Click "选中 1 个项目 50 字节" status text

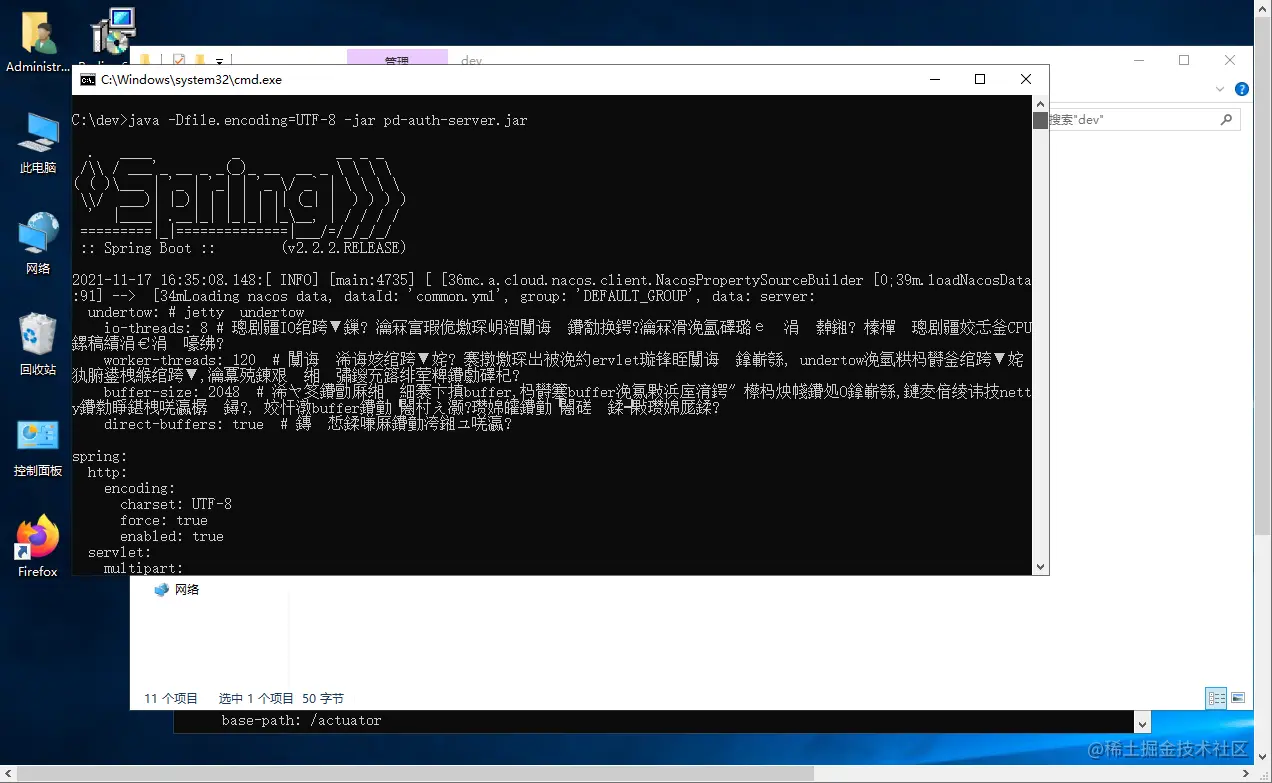[281, 699]
